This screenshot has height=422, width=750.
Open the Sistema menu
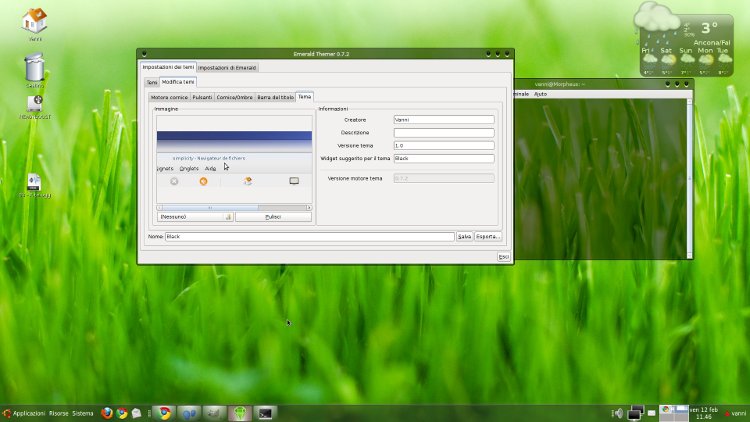pyautogui.click(x=83, y=413)
